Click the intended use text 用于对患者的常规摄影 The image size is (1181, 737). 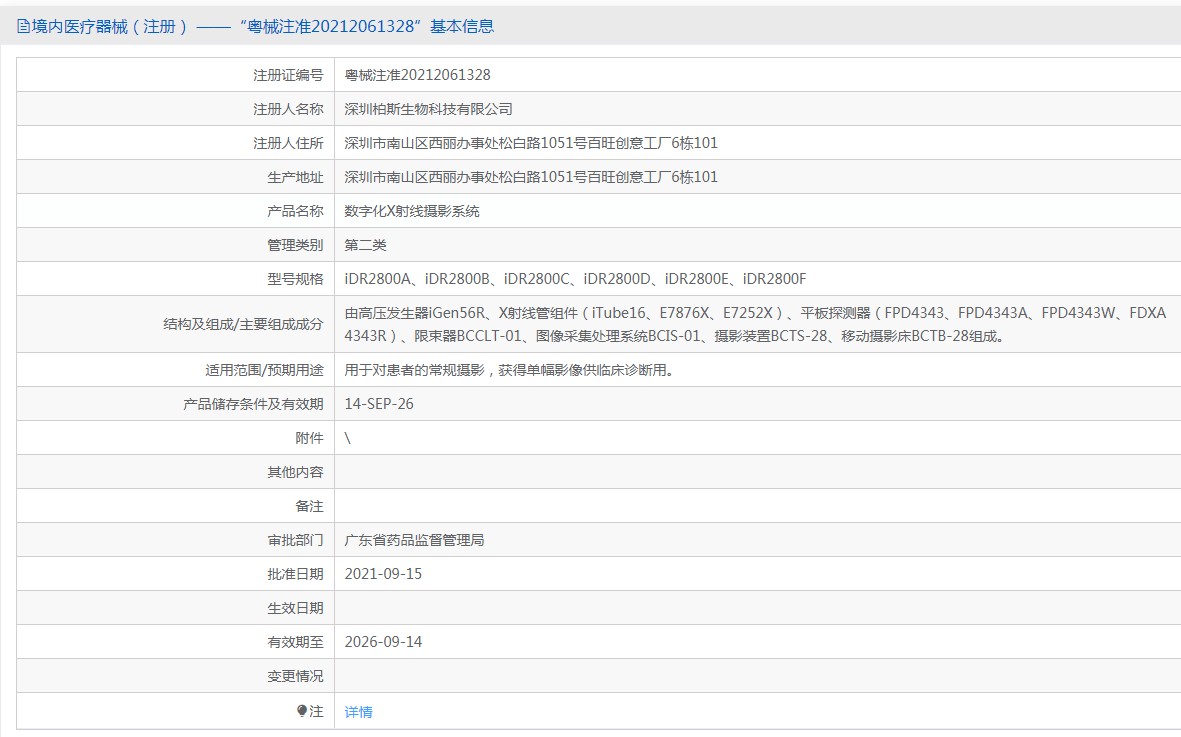(509, 370)
